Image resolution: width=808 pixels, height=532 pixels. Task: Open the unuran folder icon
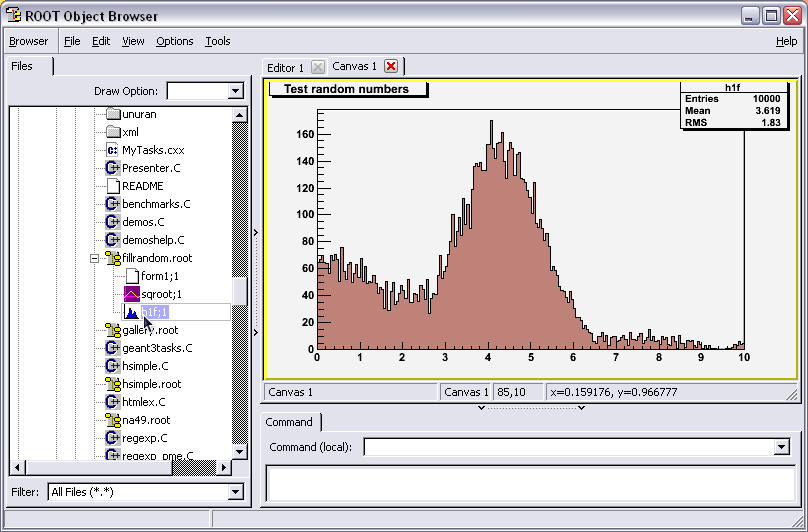(113, 114)
